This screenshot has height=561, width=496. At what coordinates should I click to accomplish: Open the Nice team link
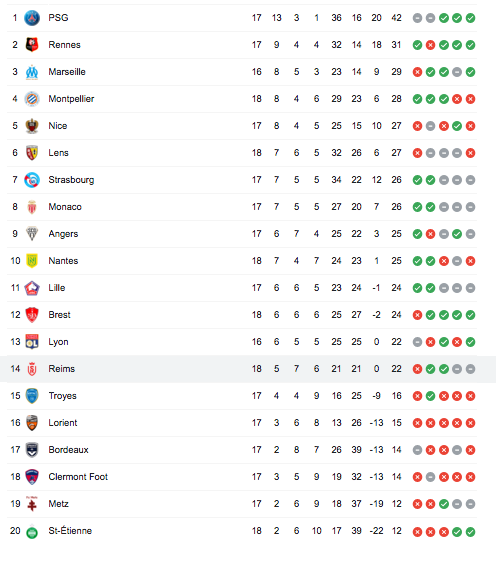pyautogui.click(x=58, y=126)
